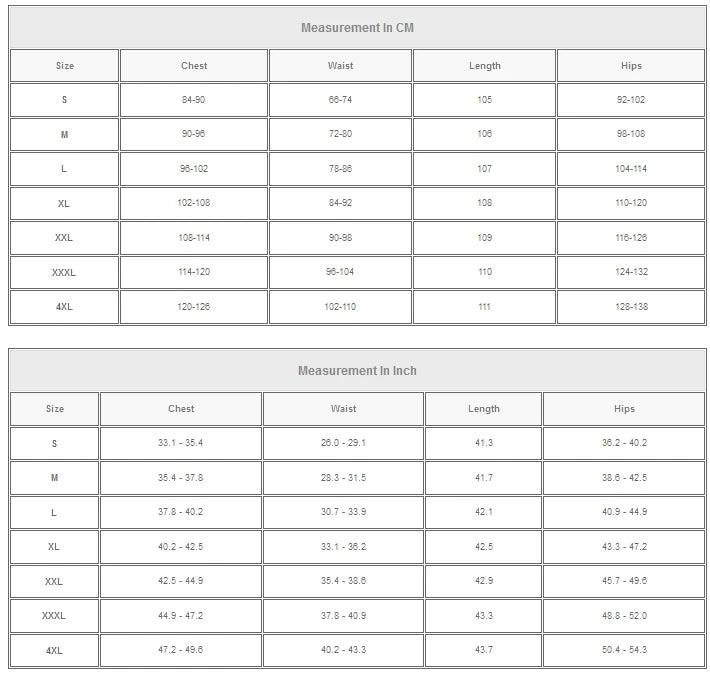Screen dimensions: 710x675
Task: Select waist cell reading 37.8 - 40.9
Action: 343,616
